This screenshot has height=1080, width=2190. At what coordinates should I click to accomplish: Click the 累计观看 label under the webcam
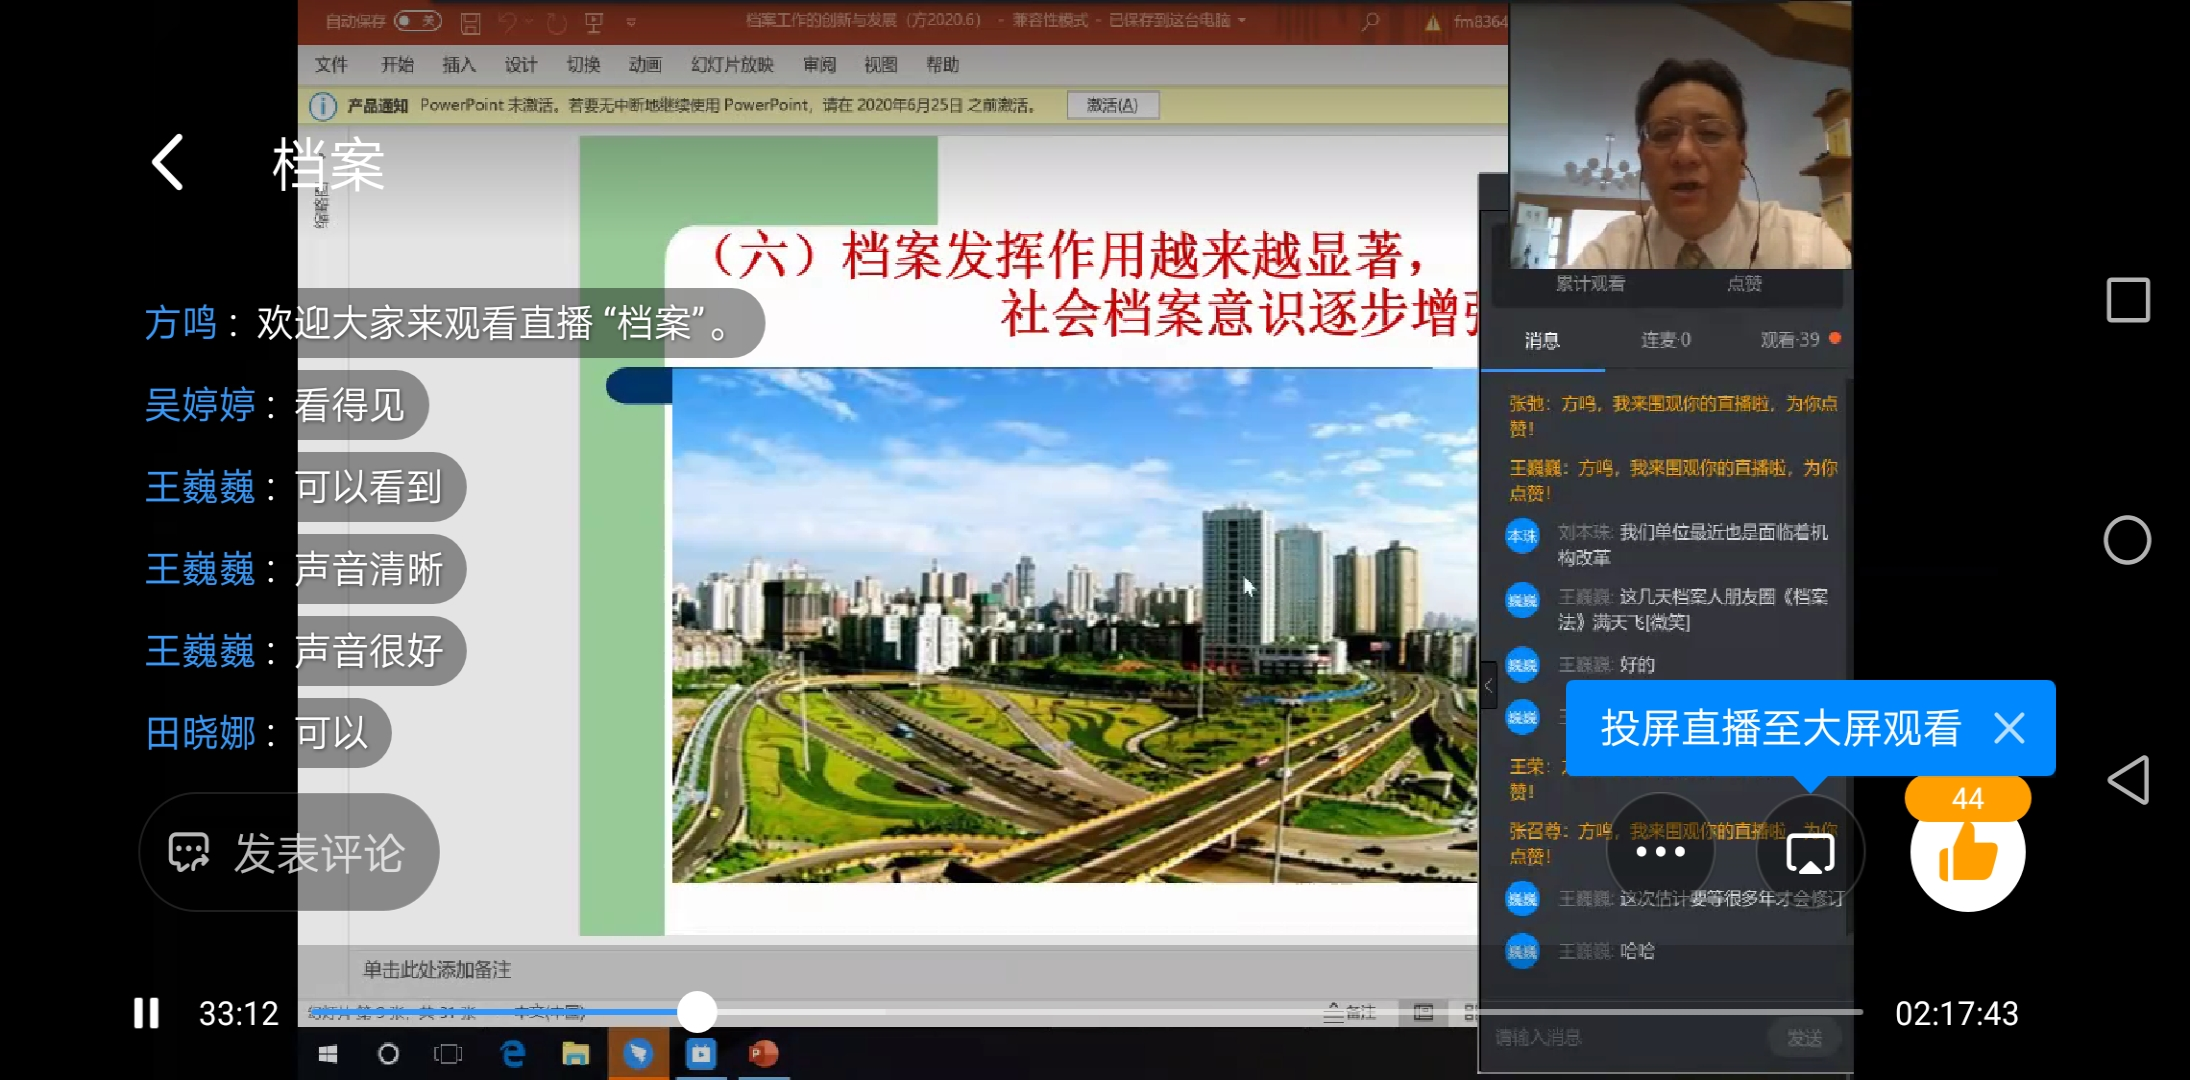(x=1590, y=284)
